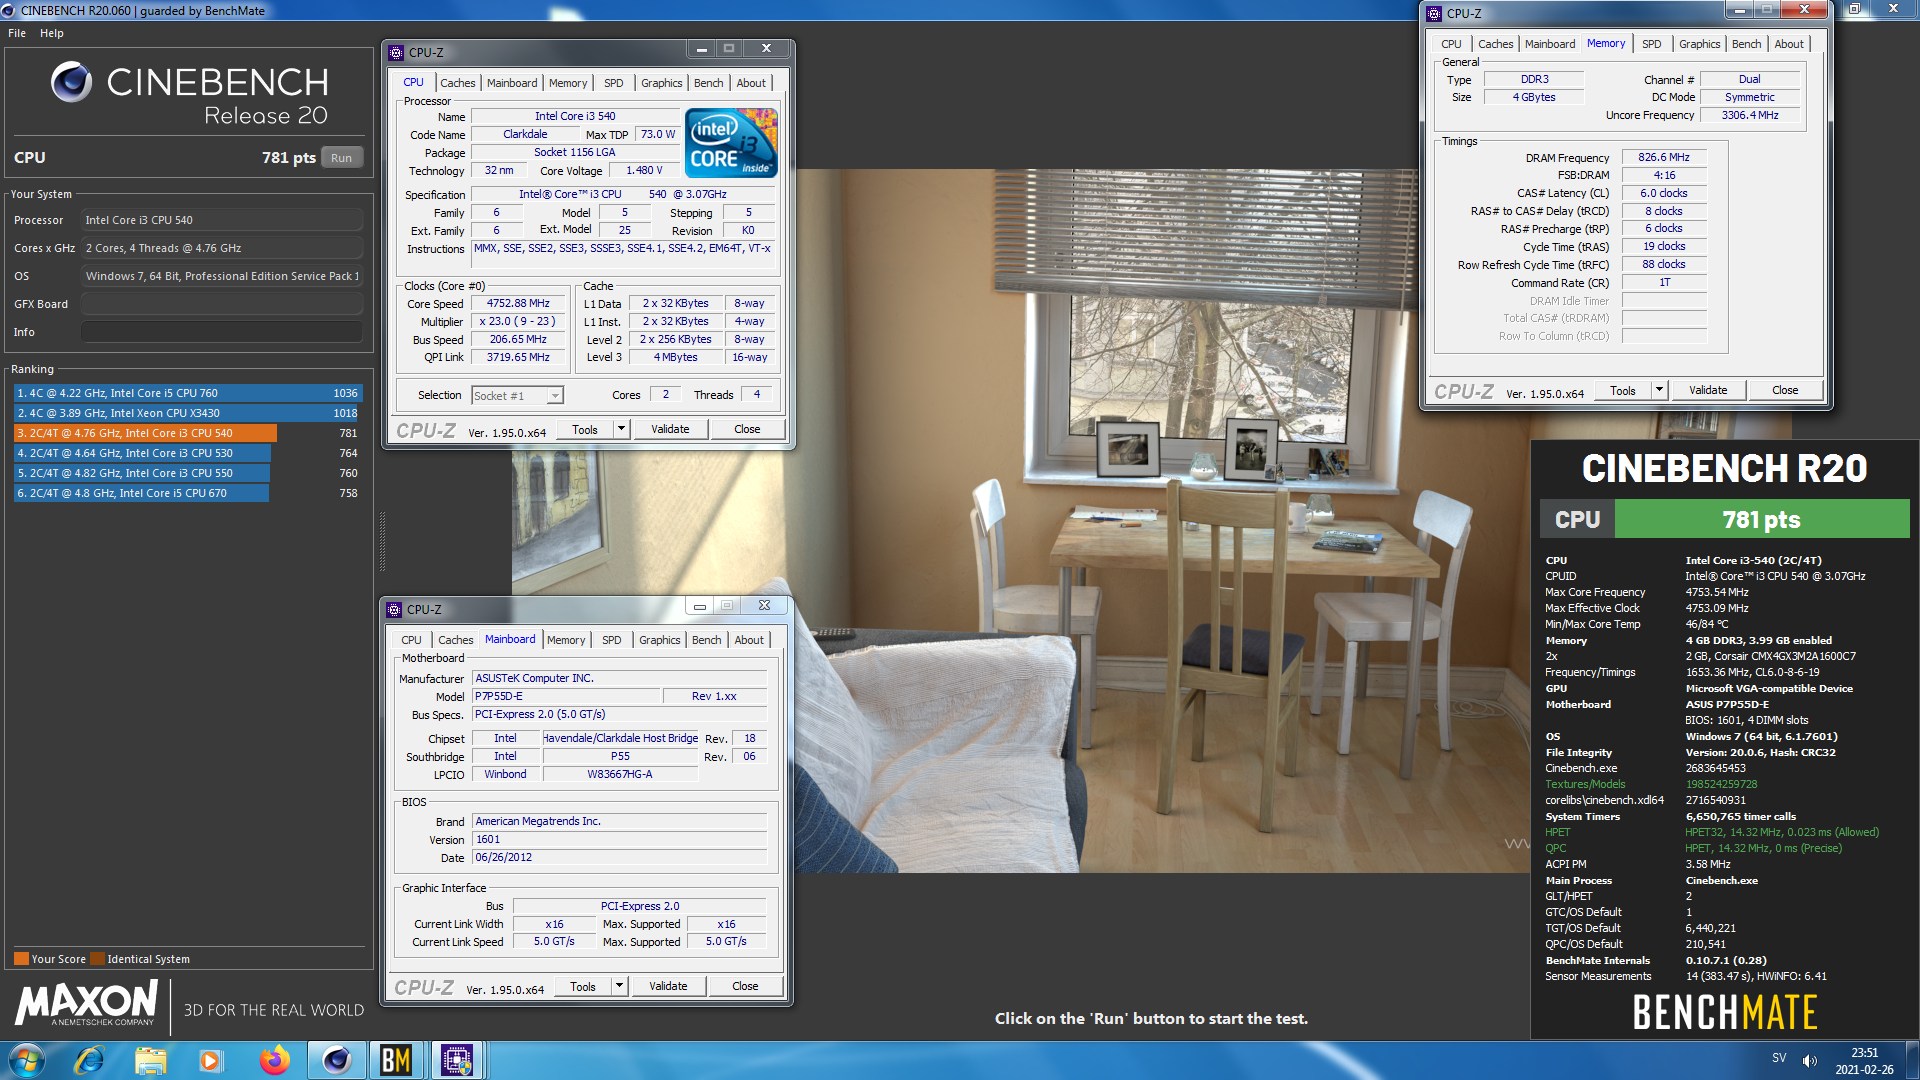Image resolution: width=1920 pixels, height=1080 pixels.
Task: Click Validate in the Memory window
Action: pyautogui.click(x=1708, y=390)
